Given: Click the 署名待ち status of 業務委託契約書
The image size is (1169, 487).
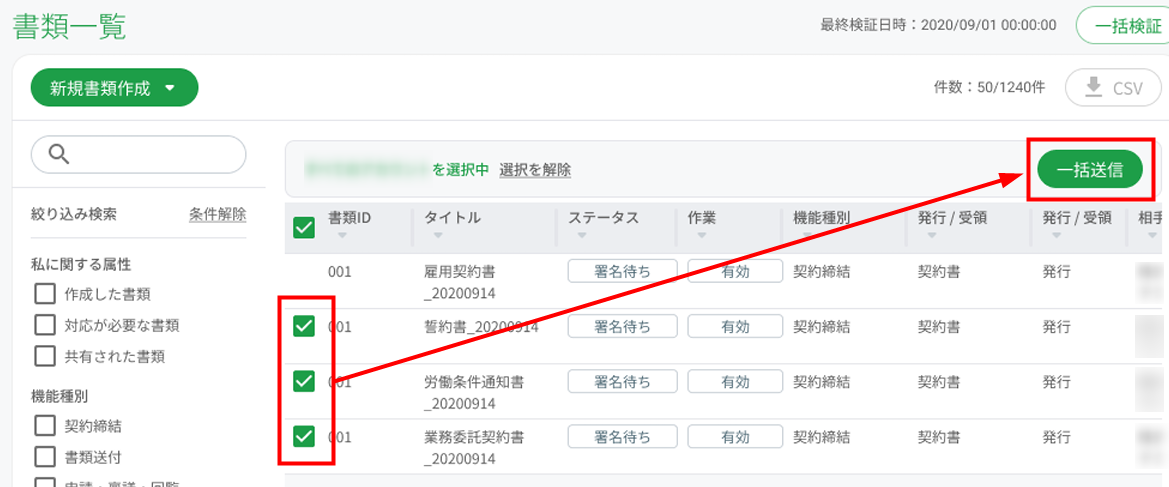Looking at the screenshot, I should (623, 437).
